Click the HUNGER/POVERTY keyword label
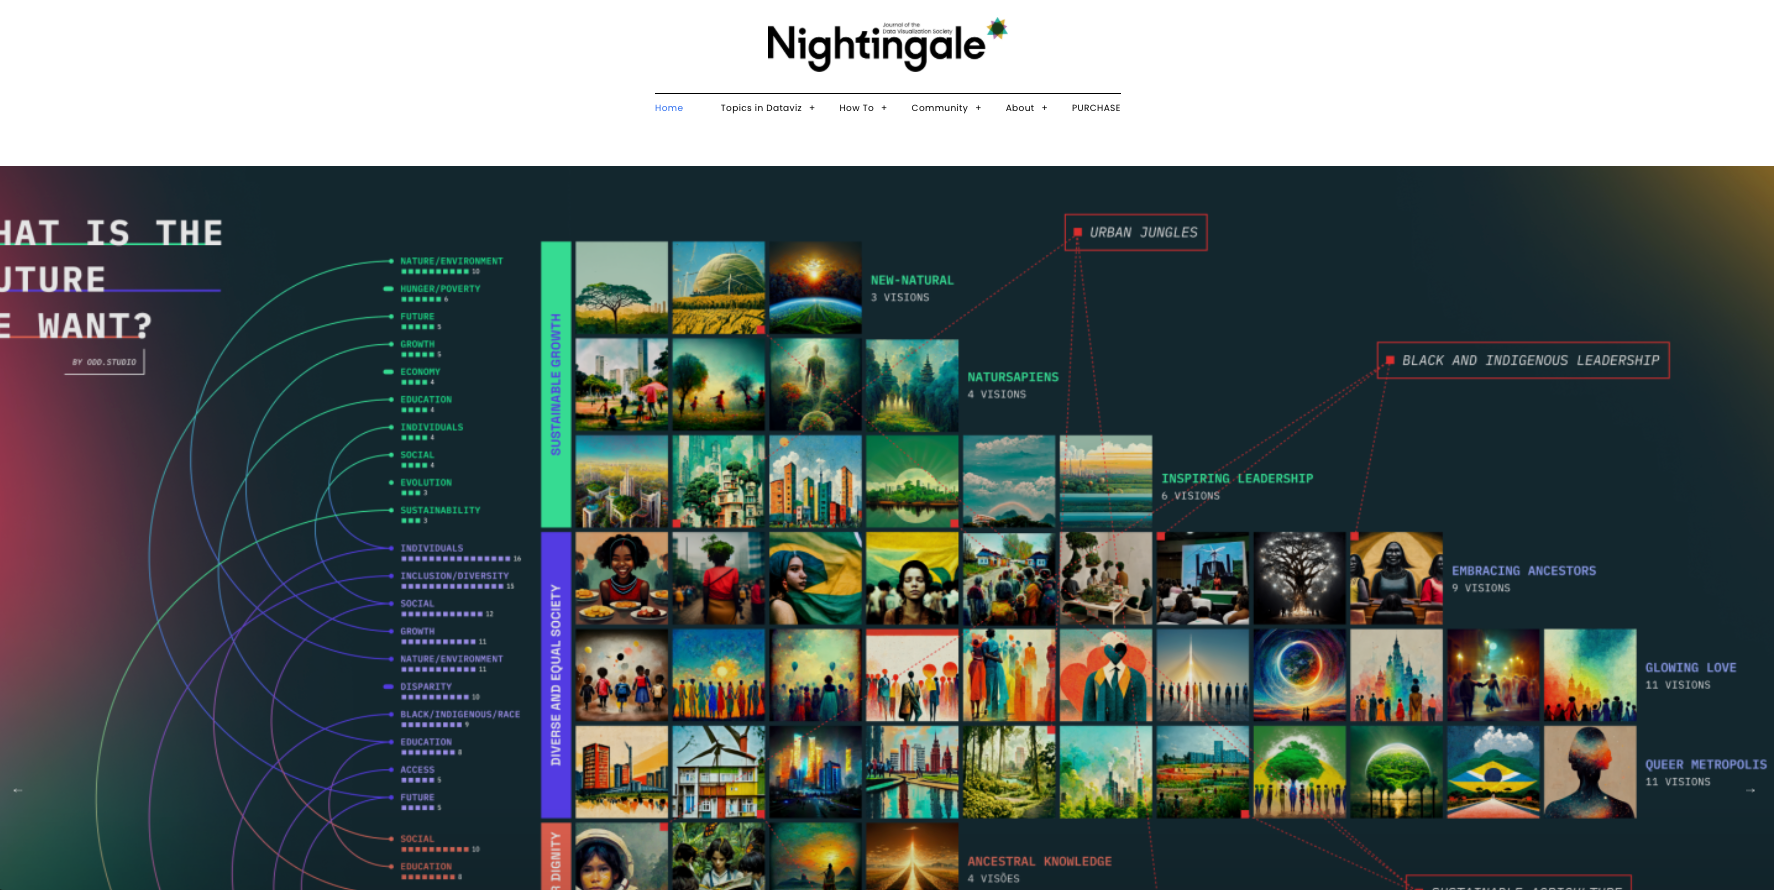Image resolution: width=1774 pixels, height=890 pixels. tap(440, 289)
